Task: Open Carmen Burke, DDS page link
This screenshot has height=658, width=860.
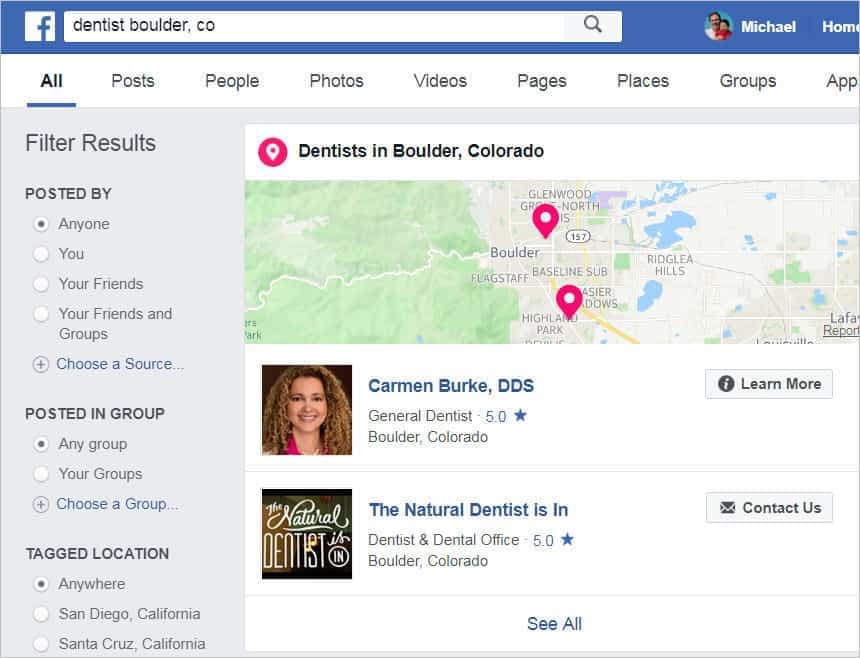Action: pos(451,386)
